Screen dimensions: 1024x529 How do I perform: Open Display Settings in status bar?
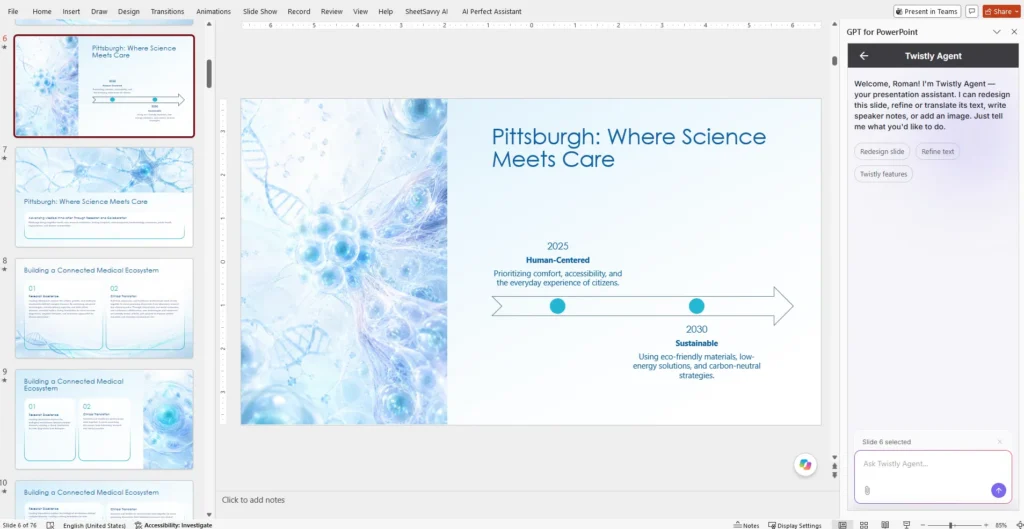(795, 525)
